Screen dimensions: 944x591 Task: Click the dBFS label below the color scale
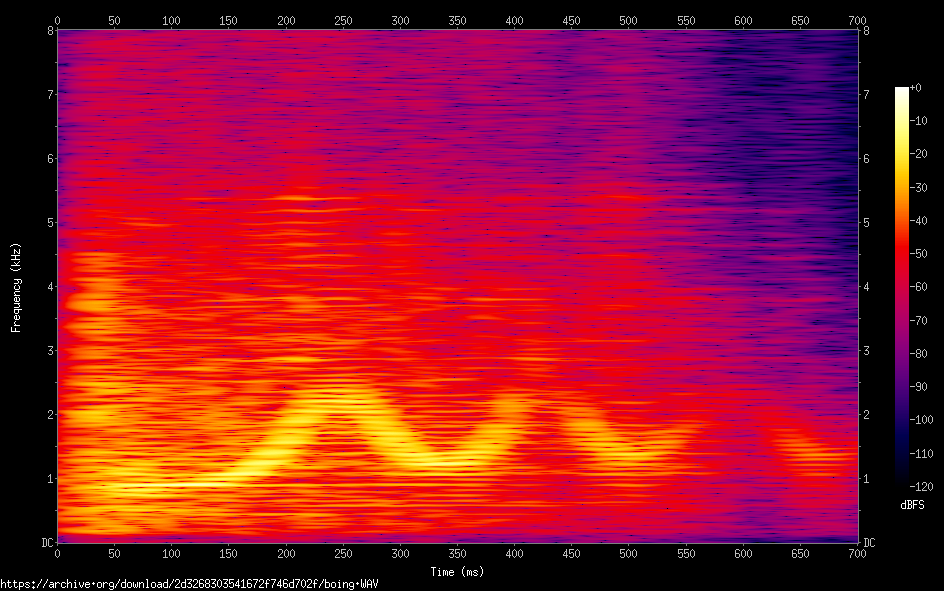click(912, 505)
